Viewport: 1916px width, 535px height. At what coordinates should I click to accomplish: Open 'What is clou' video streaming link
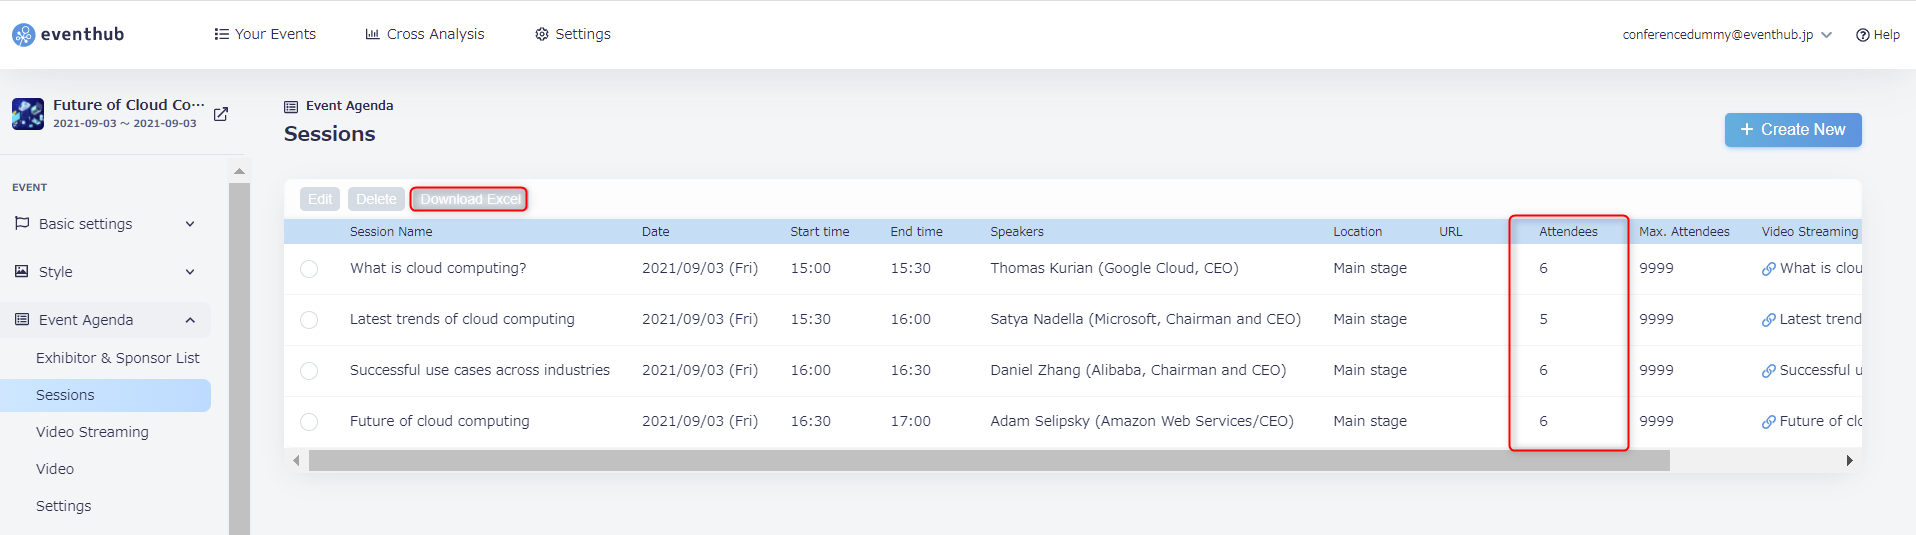(1821, 268)
